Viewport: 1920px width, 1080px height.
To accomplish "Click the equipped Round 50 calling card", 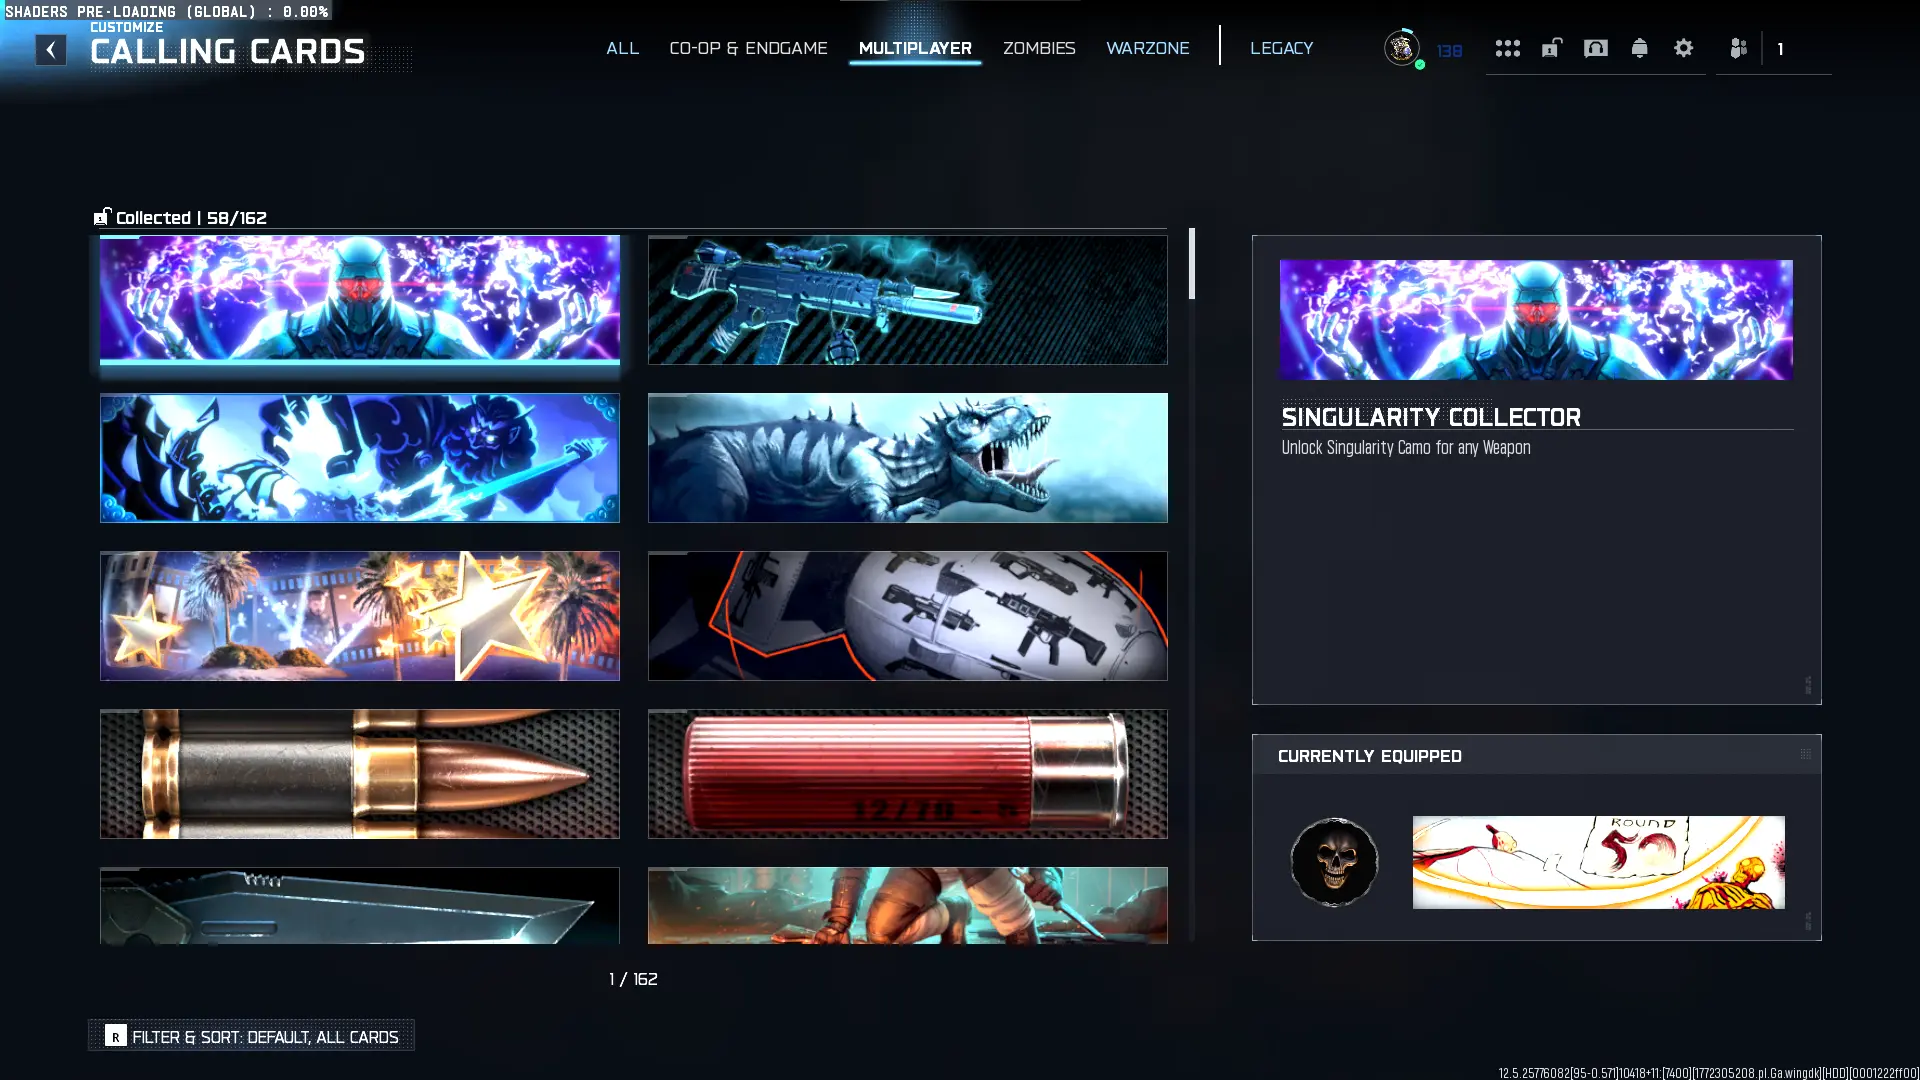I will (x=1598, y=862).
